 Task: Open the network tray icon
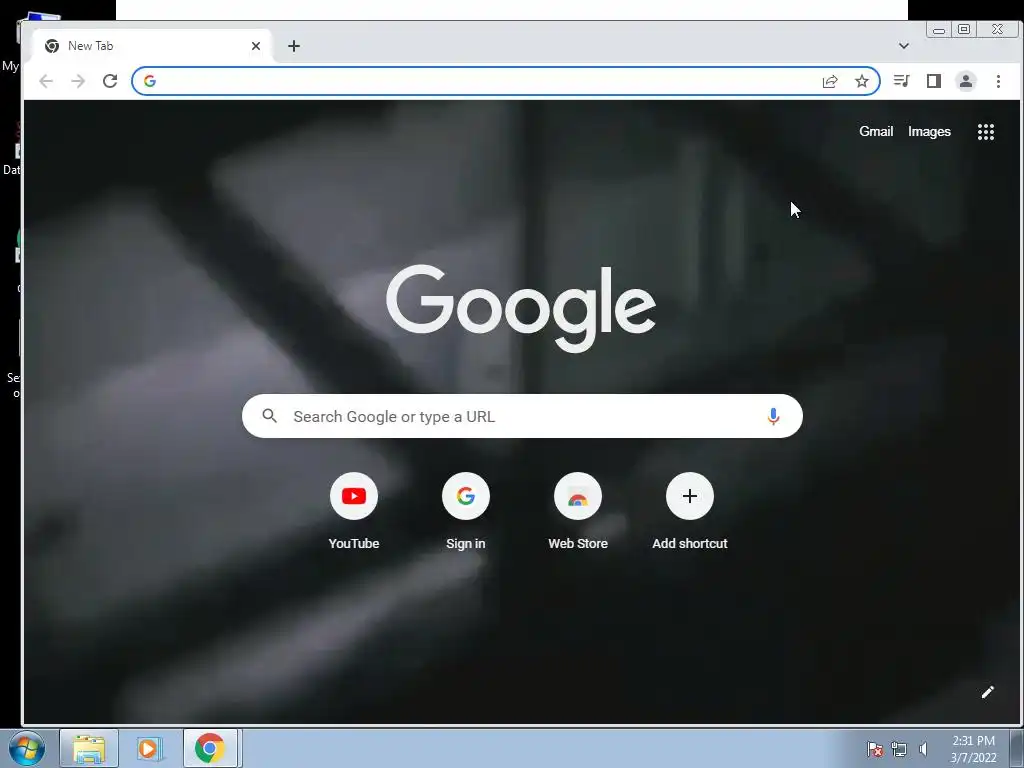pyautogui.click(x=899, y=749)
